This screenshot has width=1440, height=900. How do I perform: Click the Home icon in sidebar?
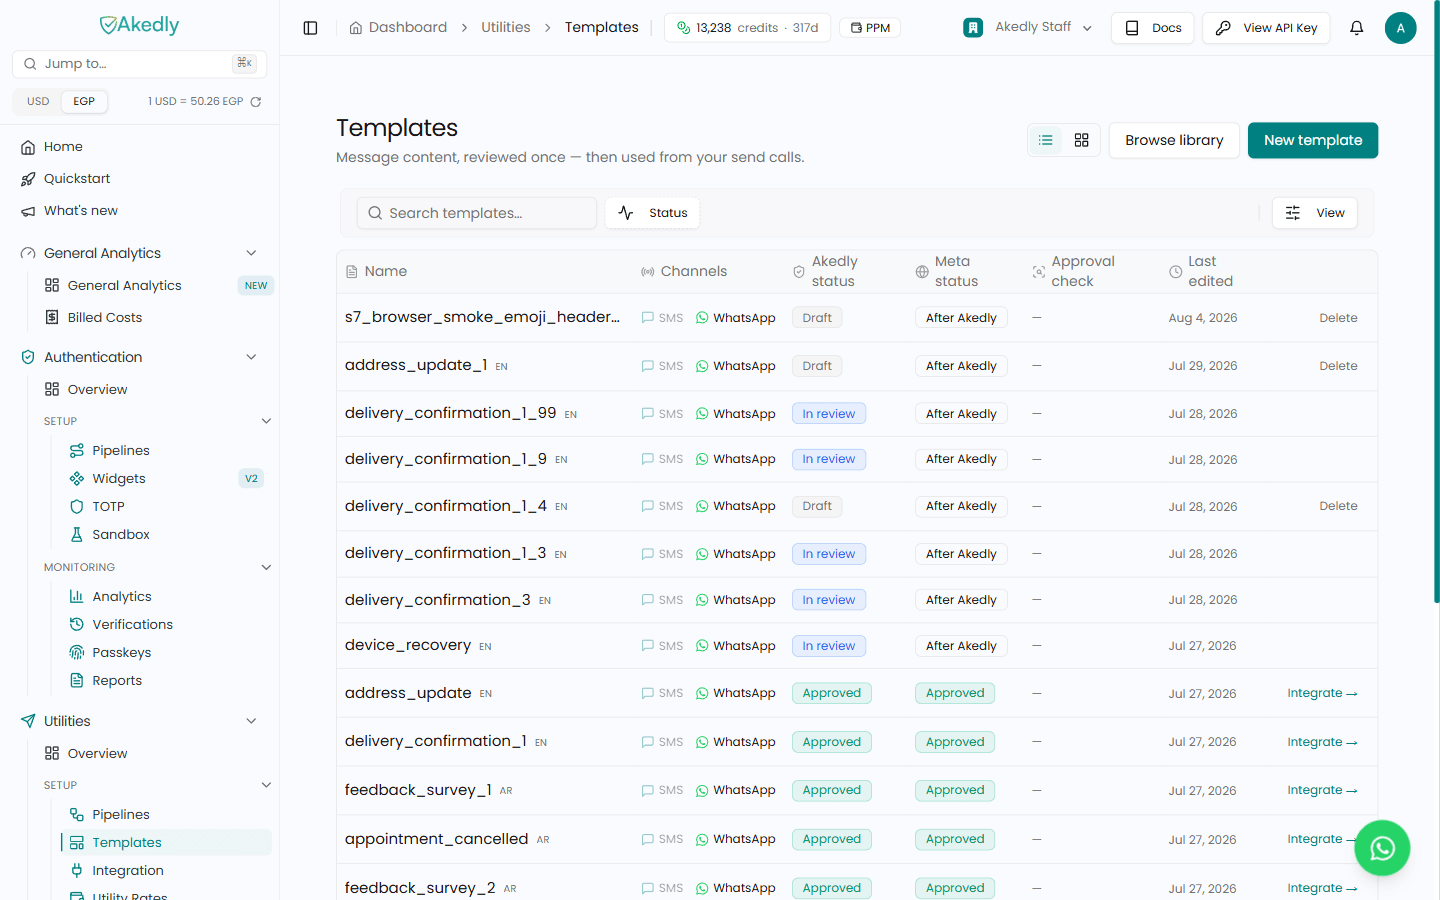tap(28, 147)
